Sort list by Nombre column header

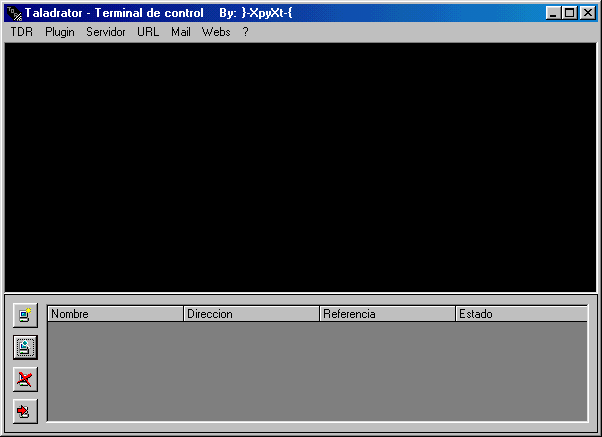(115, 314)
